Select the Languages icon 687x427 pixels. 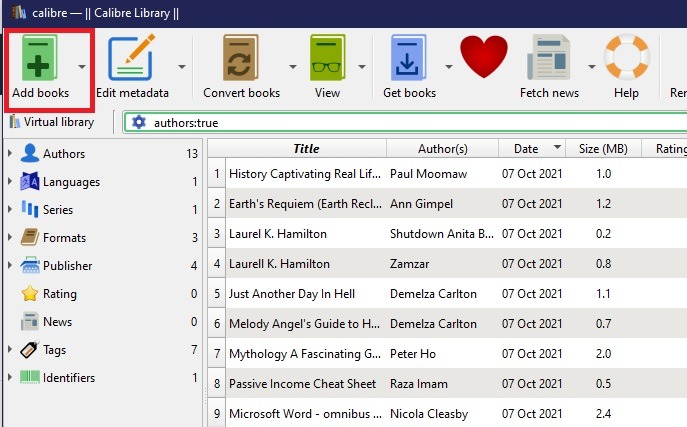pyautogui.click(x=30, y=181)
